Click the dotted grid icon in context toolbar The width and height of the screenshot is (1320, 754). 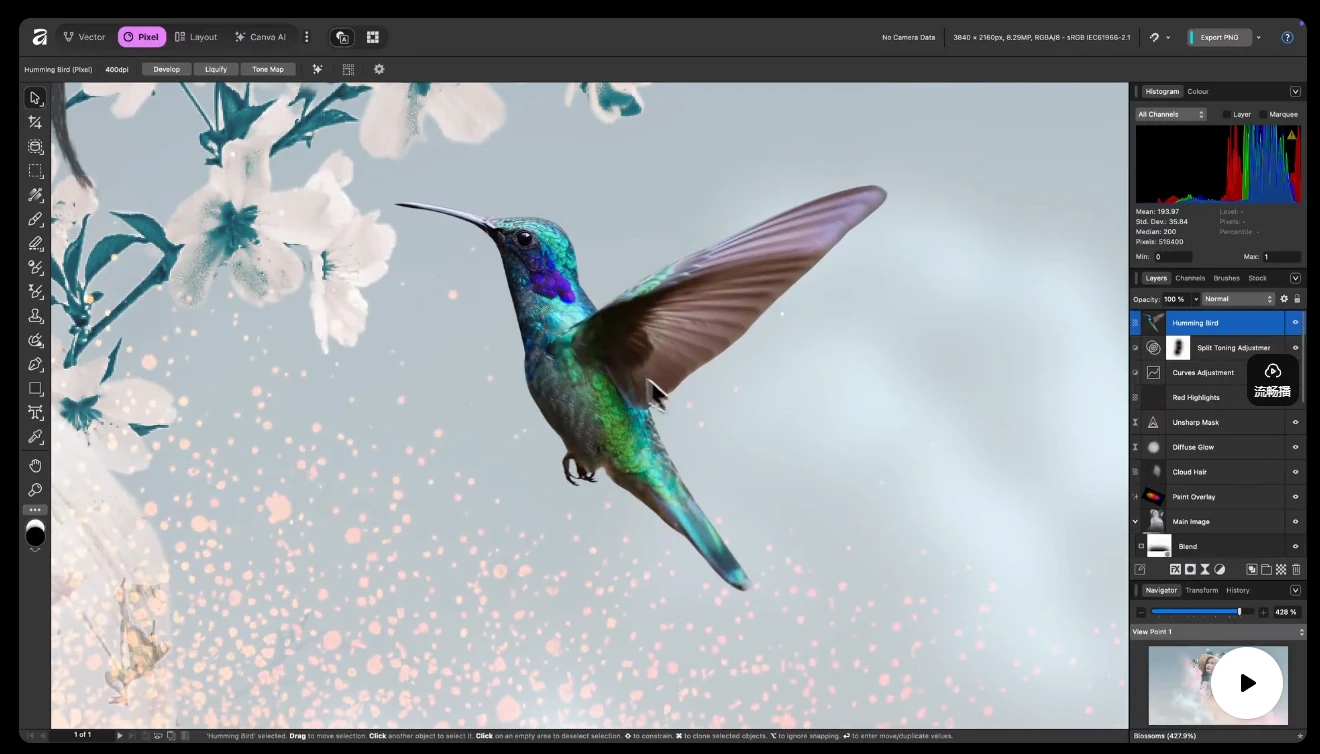348,69
